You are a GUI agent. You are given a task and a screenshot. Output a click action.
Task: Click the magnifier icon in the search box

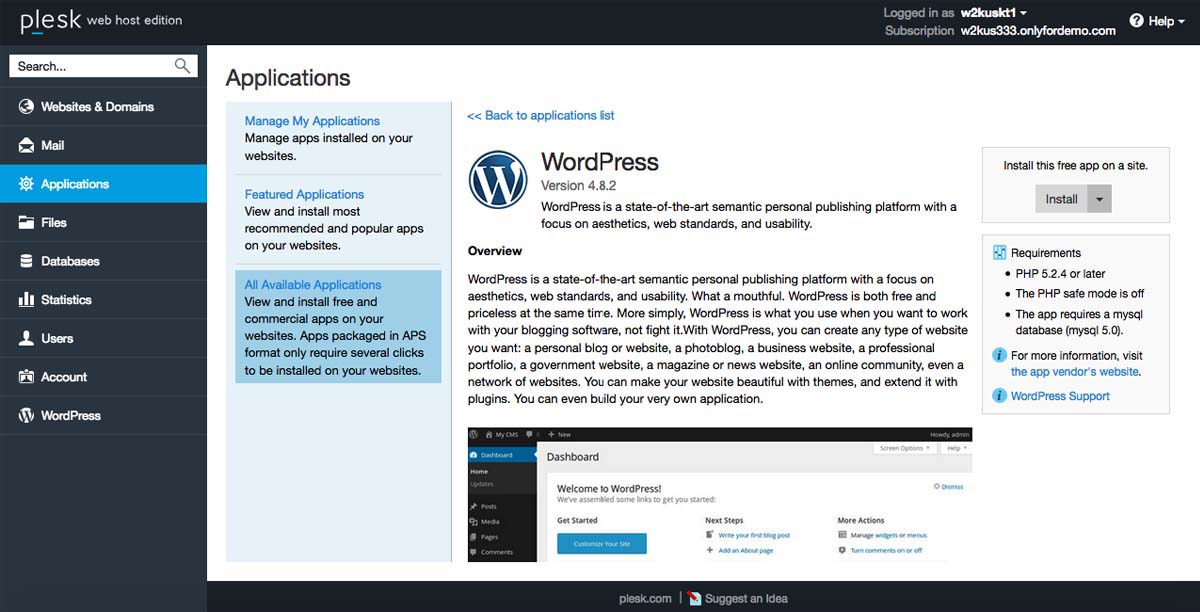(x=182, y=66)
